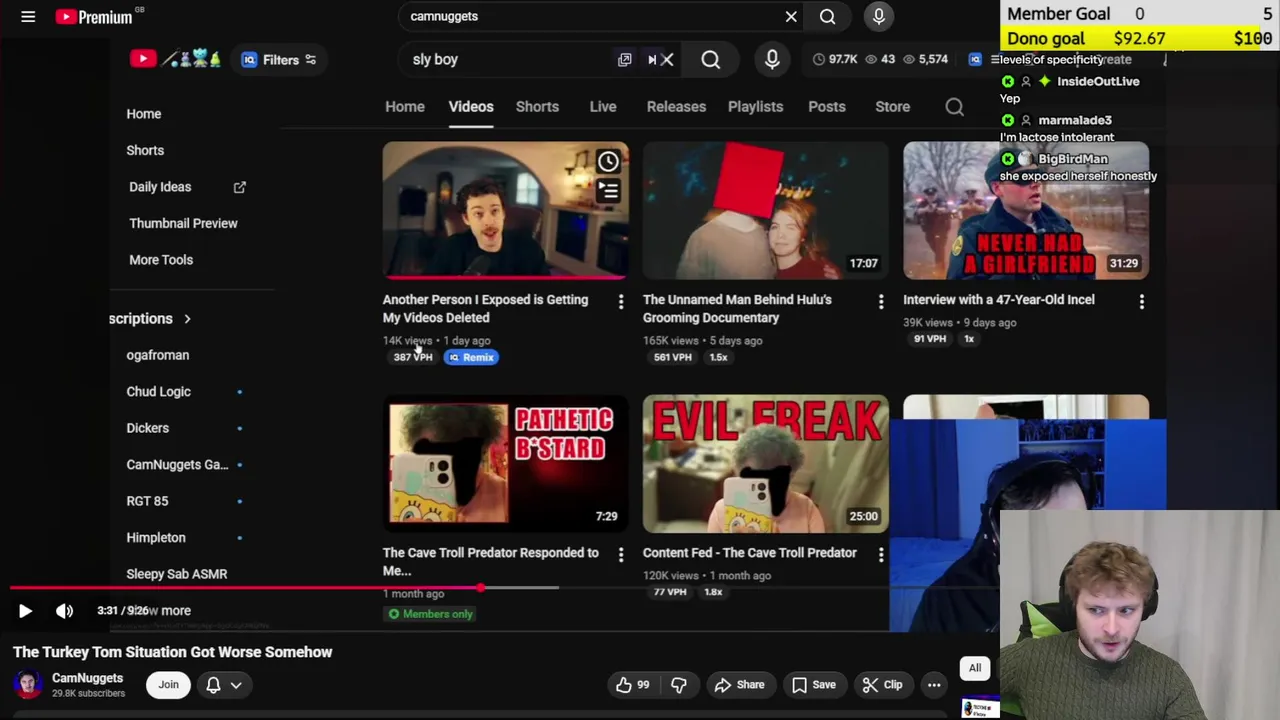This screenshot has height=720, width=1280.
Task: Switch to the Home channel tab
Action: 405,106
